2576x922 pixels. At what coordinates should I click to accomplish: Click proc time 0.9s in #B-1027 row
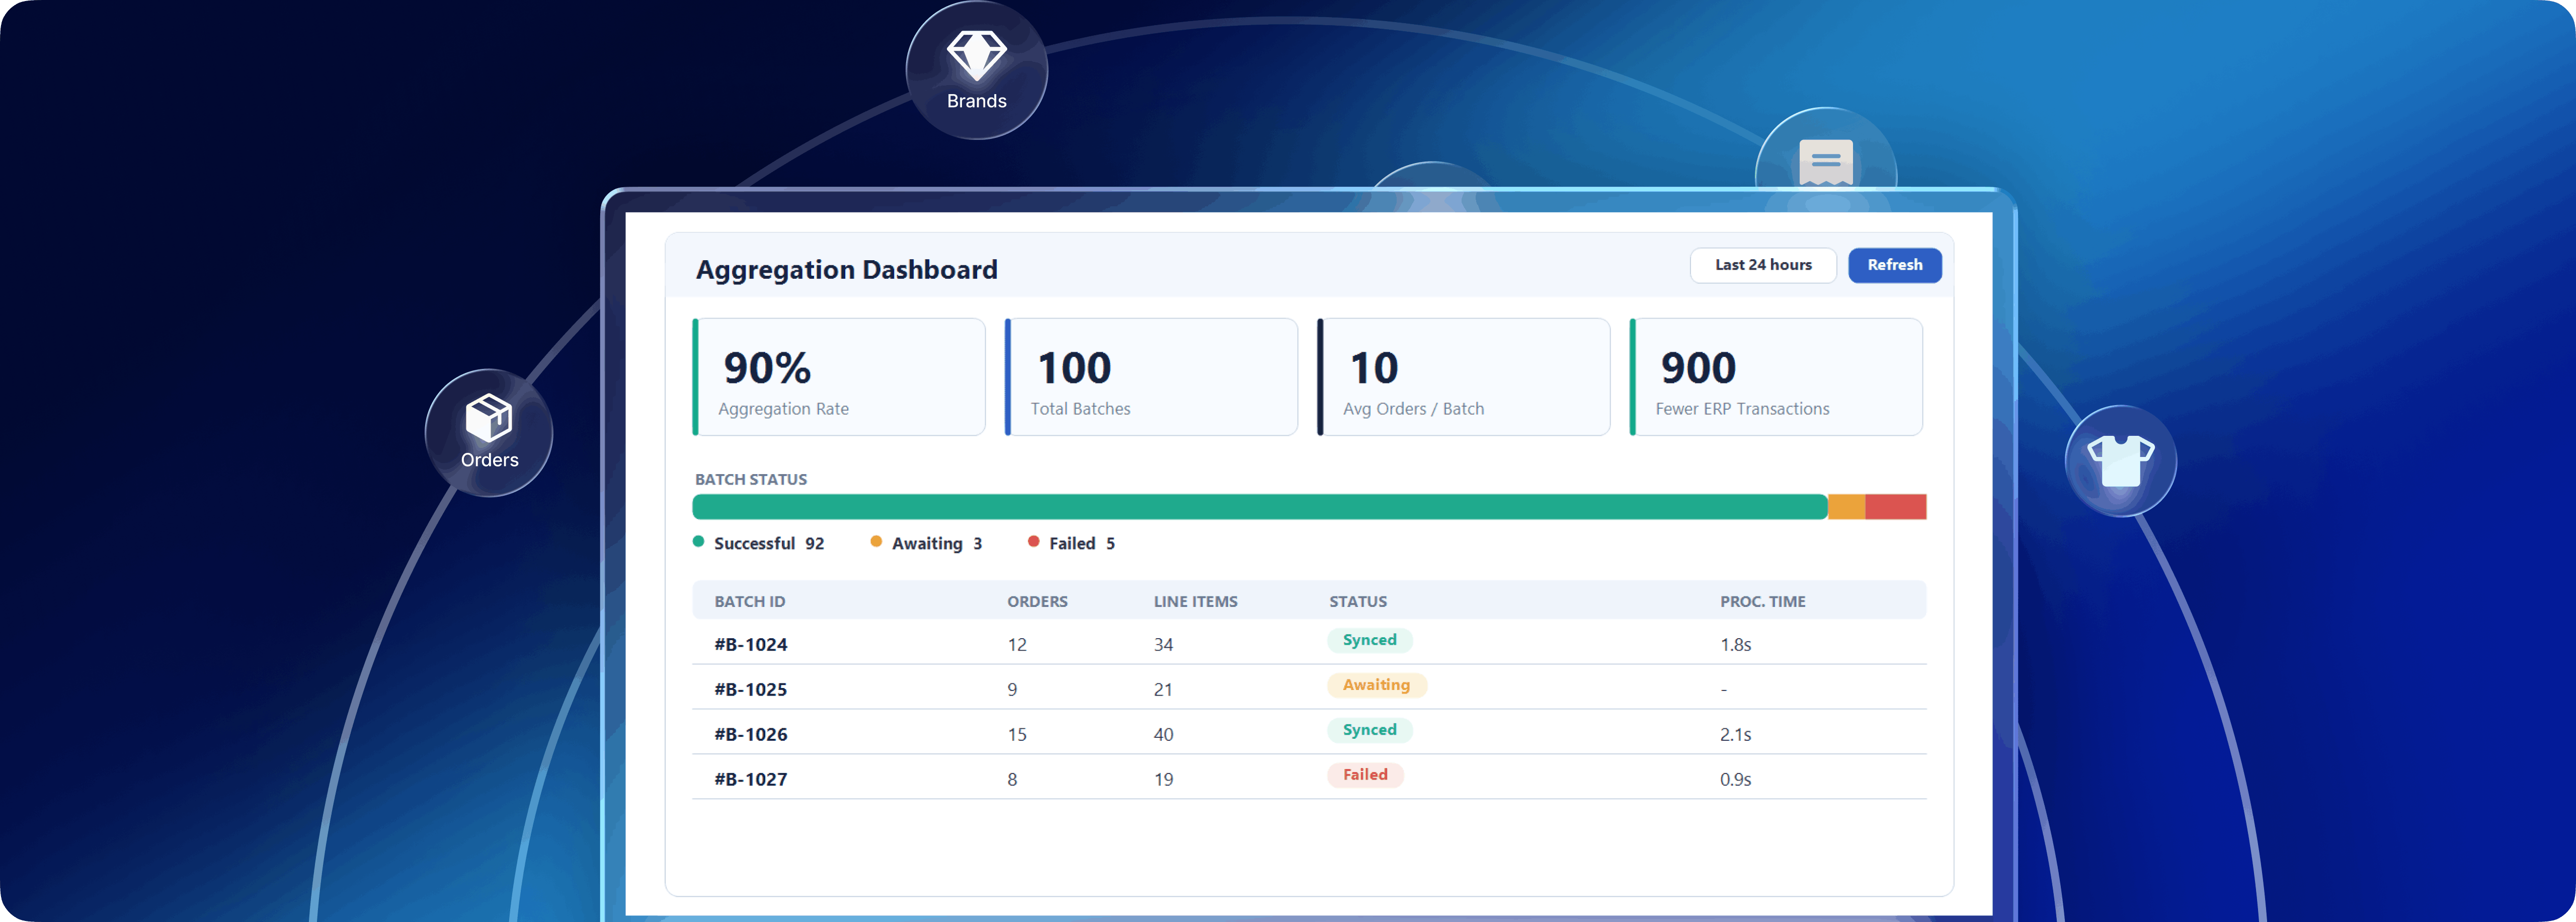(x=1735, y=780)
